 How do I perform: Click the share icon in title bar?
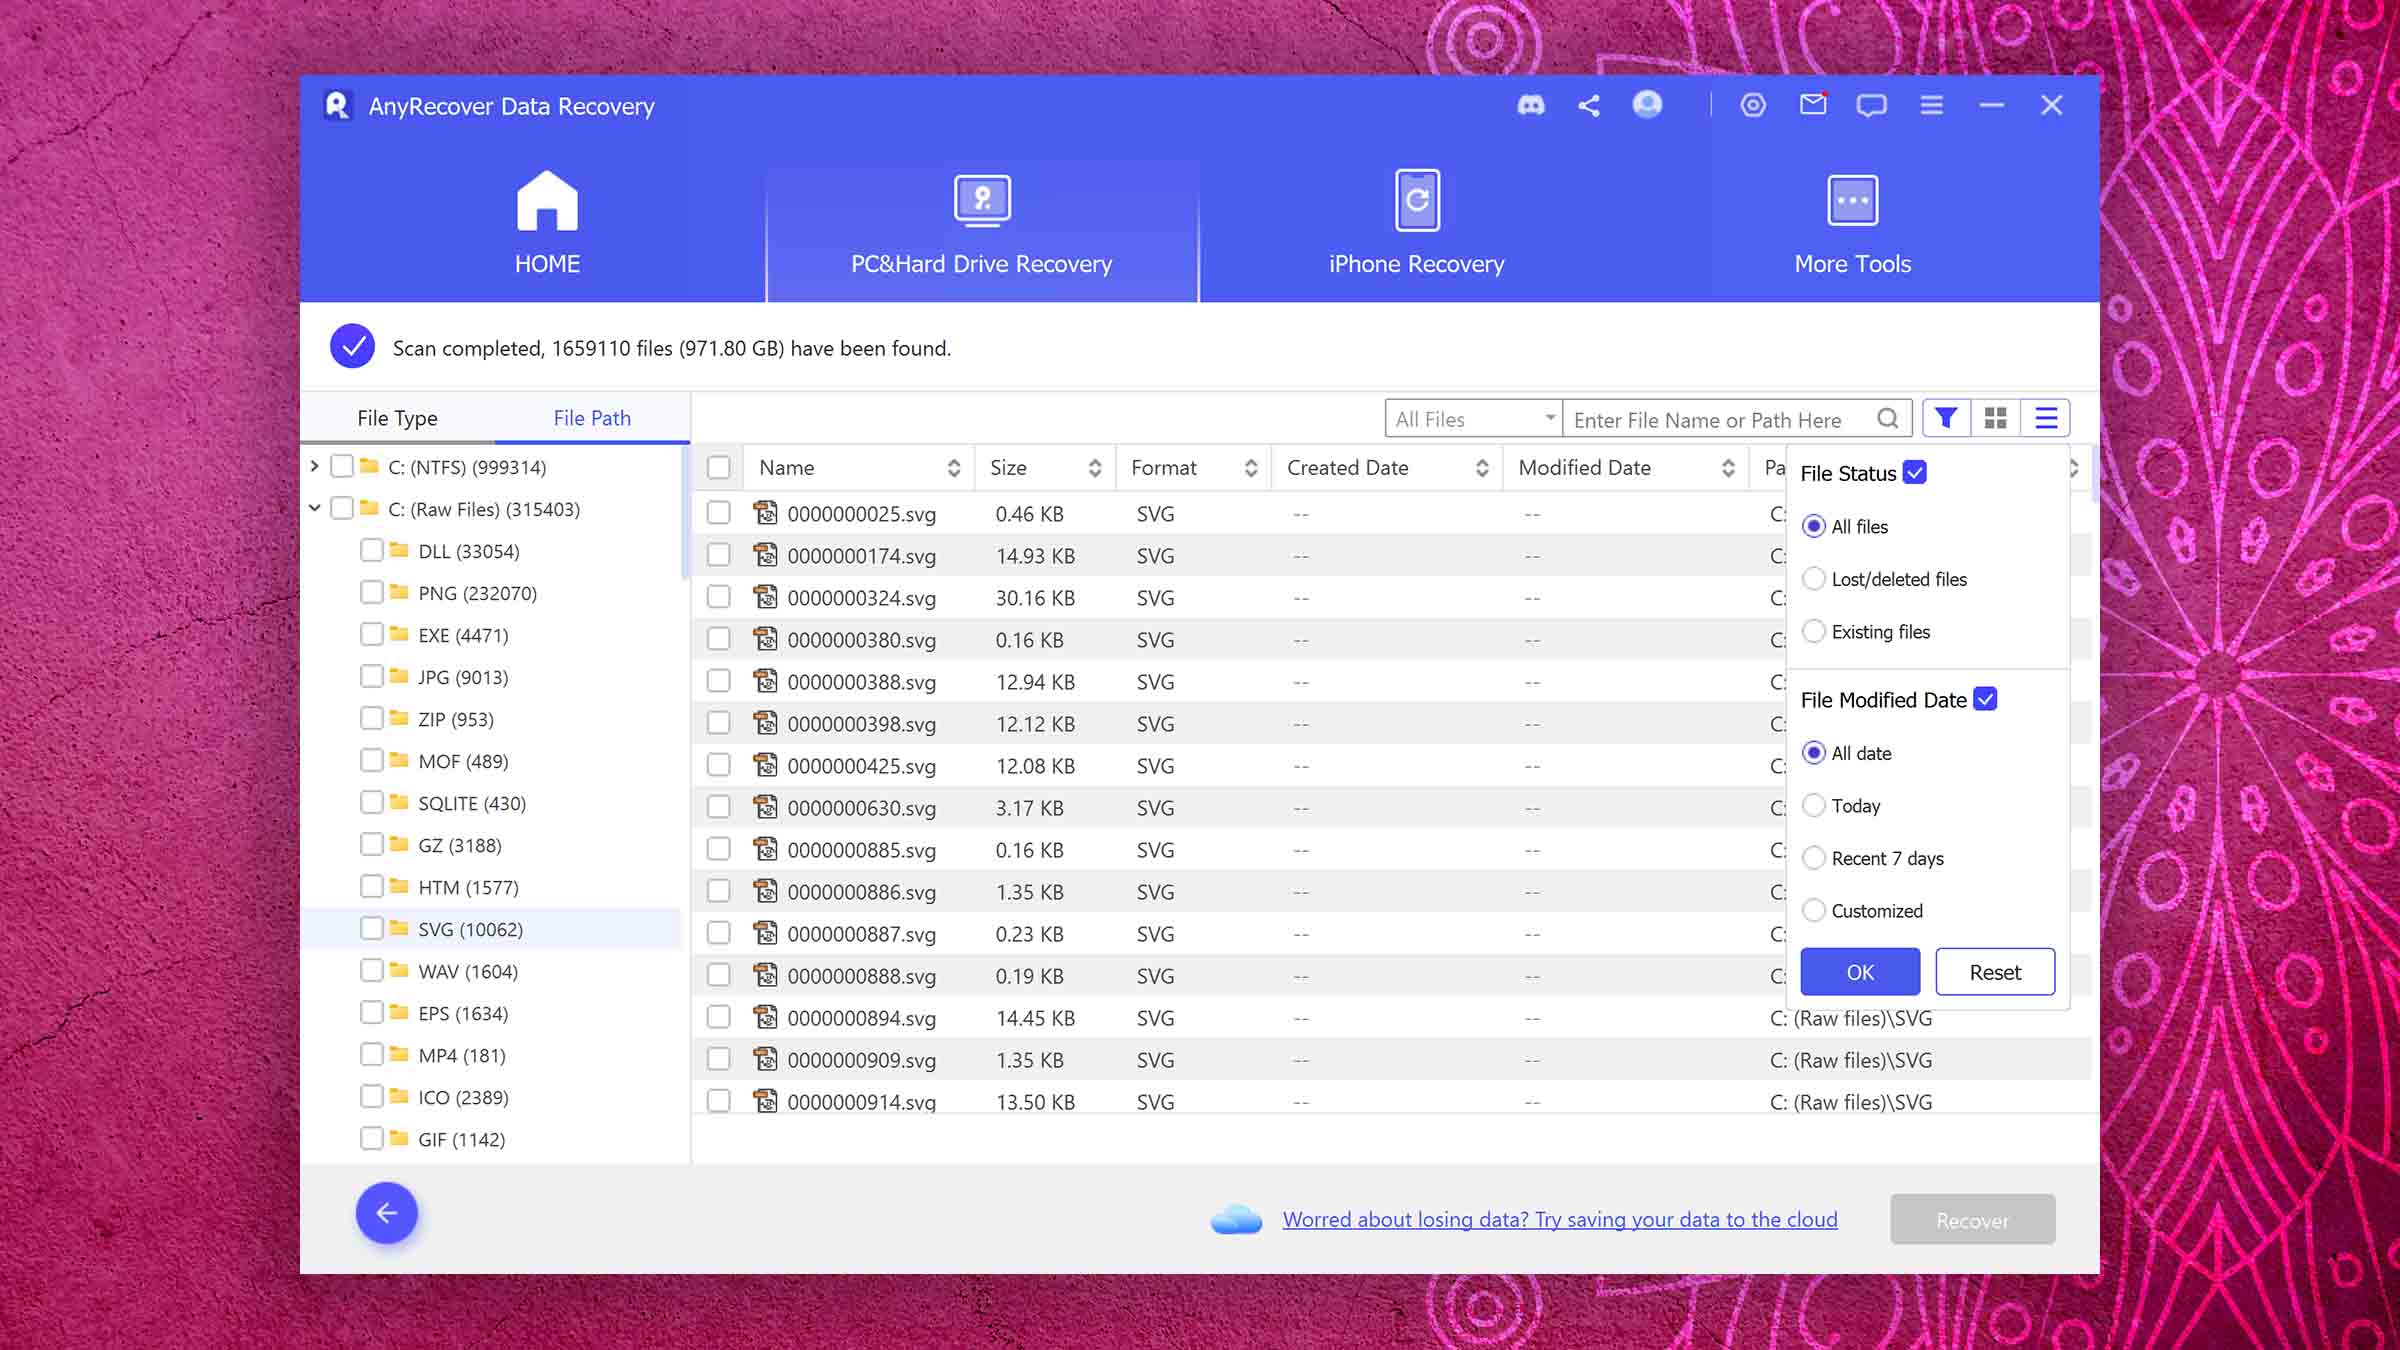[x=1589, y=105]
